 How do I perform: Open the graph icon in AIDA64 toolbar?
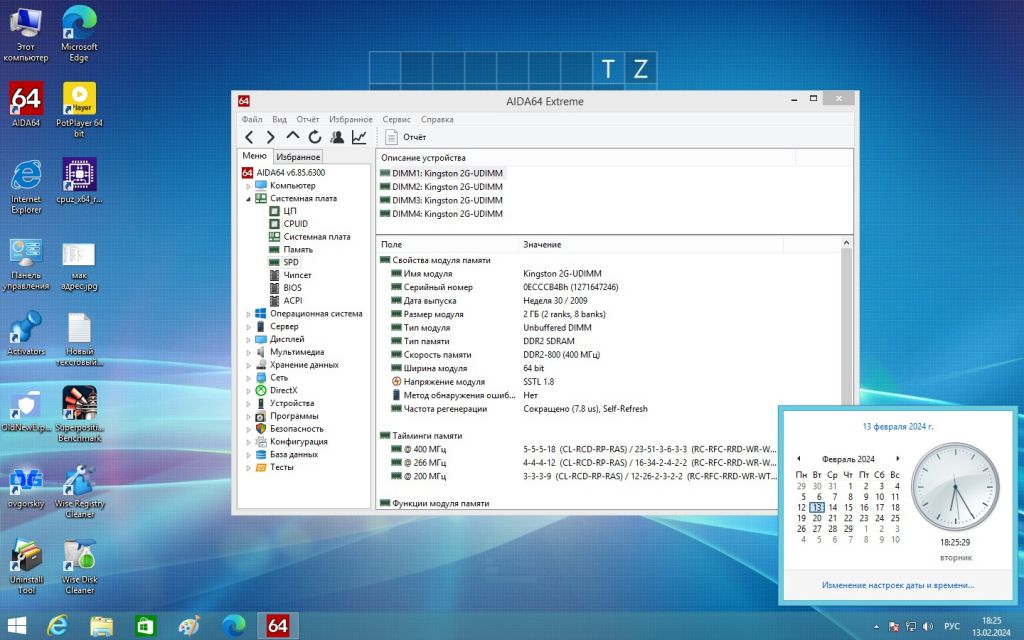tap(359, 137)
